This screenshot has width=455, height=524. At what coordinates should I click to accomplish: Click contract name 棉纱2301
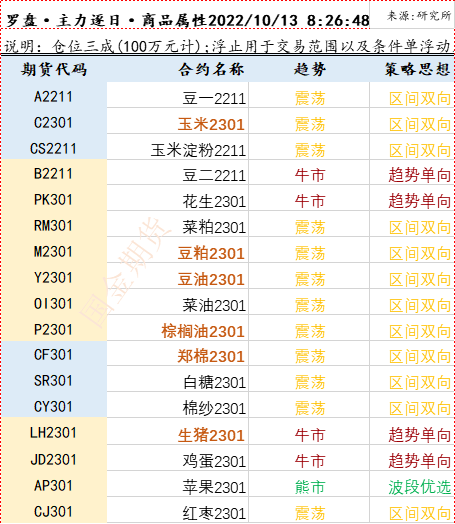coord(214,409)
